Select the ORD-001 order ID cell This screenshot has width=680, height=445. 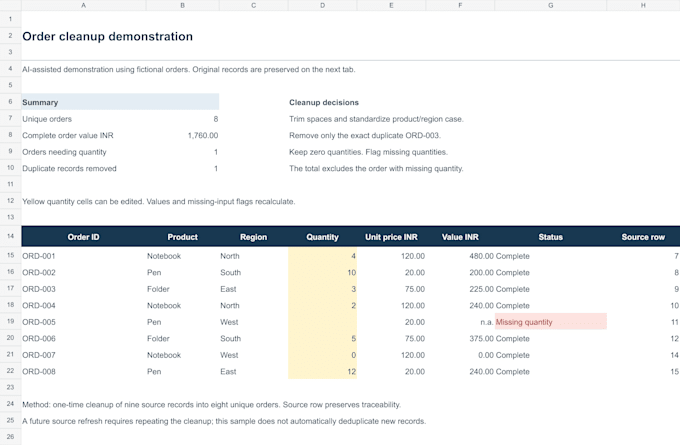click(84, 256)
